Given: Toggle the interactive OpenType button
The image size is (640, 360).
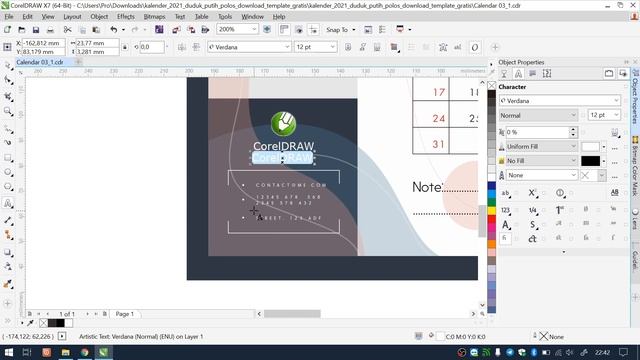Looking at the screenshot, I should (474, 47).
